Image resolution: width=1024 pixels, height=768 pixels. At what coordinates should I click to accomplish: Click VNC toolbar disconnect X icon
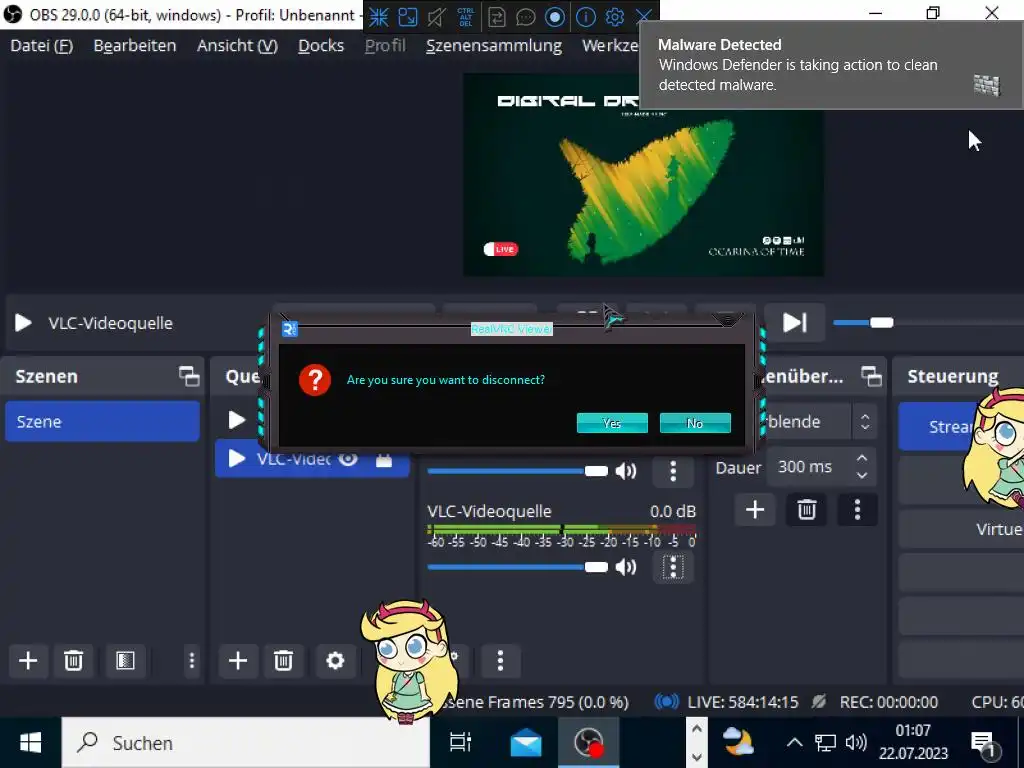(644, 17)
